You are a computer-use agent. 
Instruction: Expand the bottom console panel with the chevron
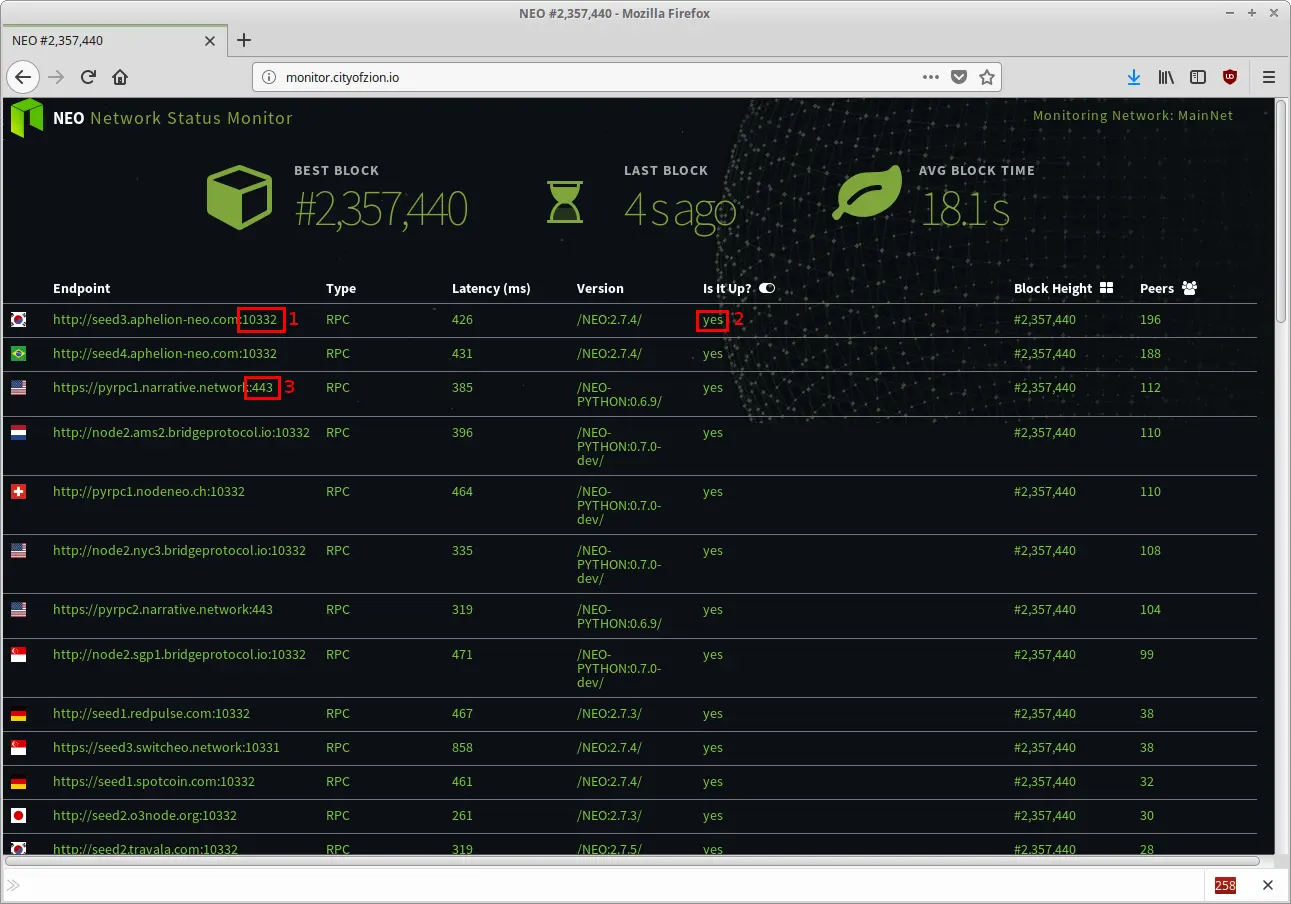[x=13, y=885]
